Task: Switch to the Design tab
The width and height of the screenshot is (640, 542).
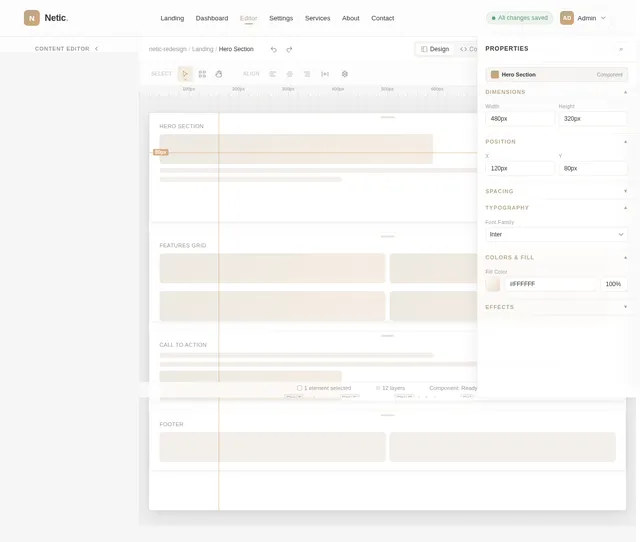Action: (x=435, y=49)
